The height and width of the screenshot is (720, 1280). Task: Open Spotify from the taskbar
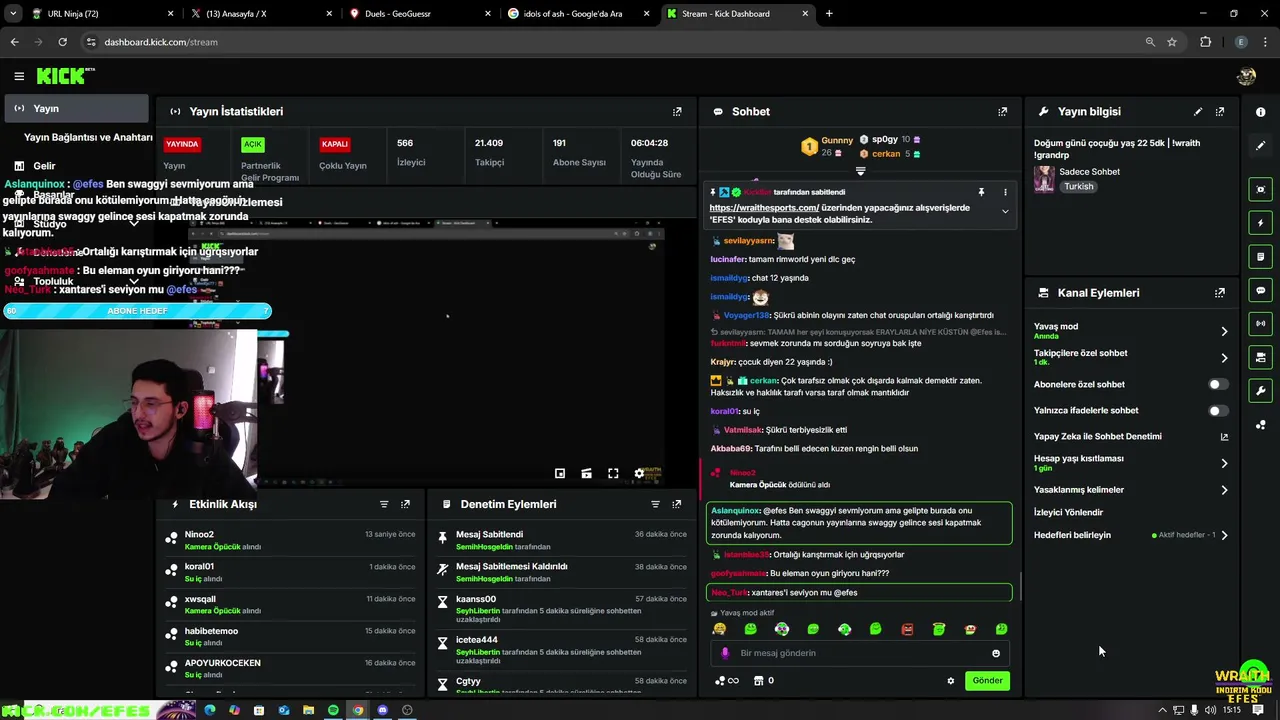click(333, 710)
